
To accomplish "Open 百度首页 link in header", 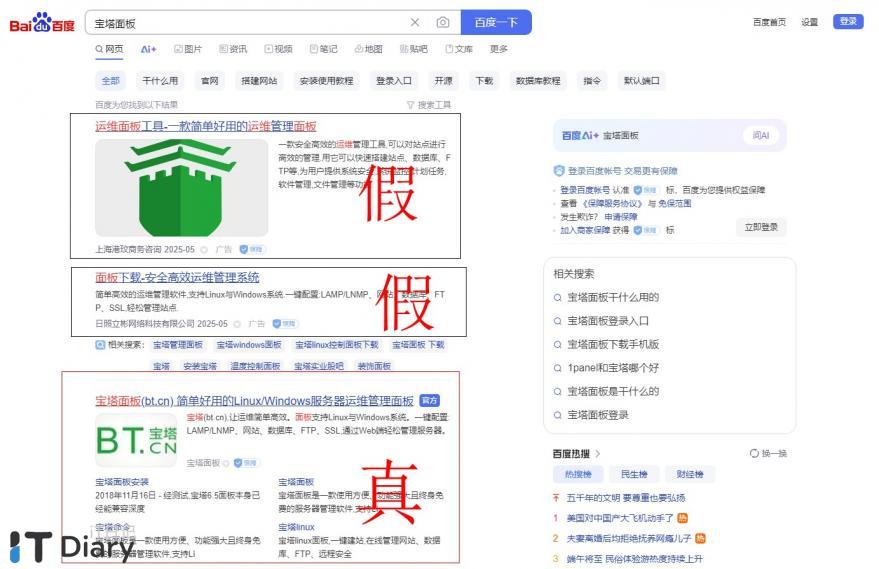I will click(769, 22).
